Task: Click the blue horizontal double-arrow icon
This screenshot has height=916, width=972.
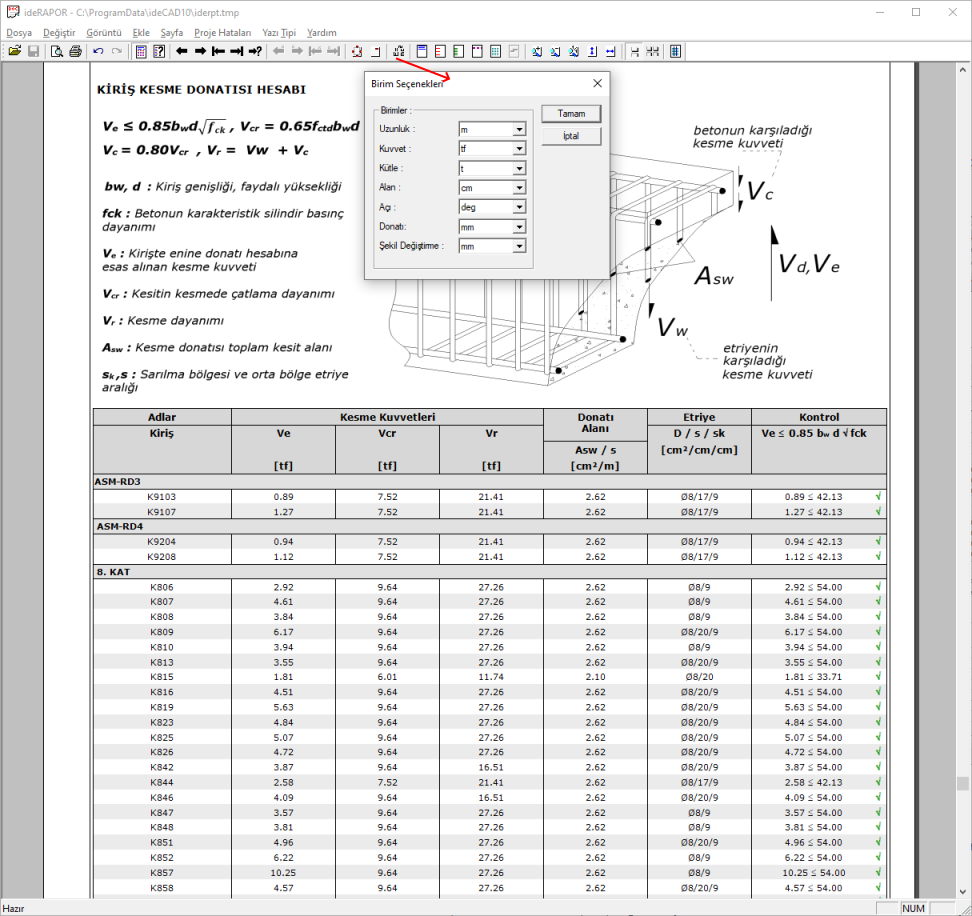Action: (x=611, y=51)
